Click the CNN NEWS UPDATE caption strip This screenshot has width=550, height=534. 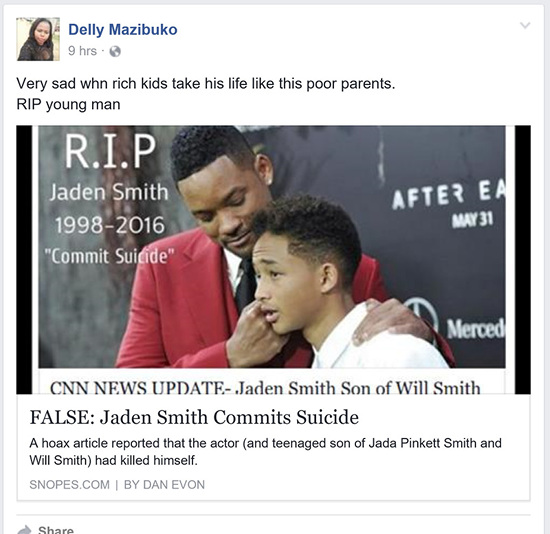pos(265,387)
